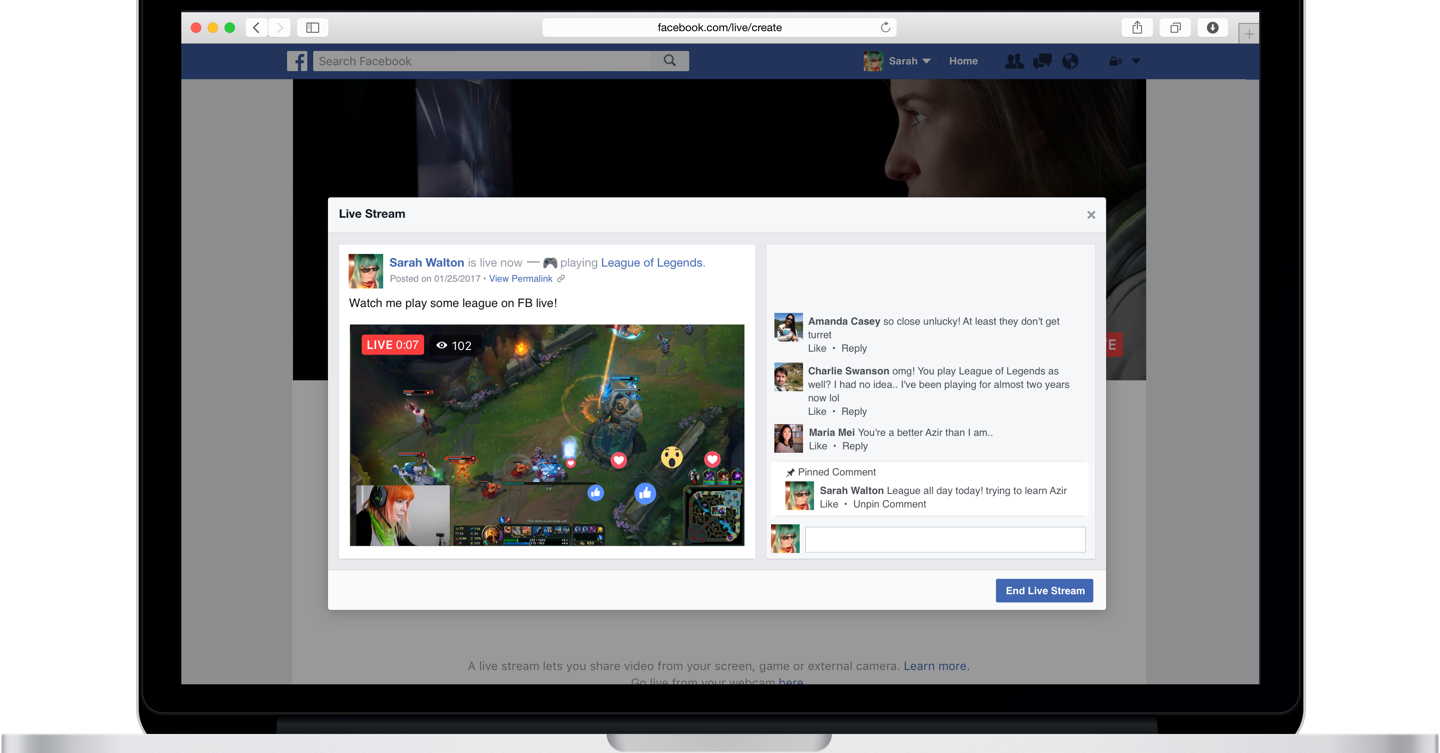1440x753 pixels.
Task: Click the wow emoji reaction on video
Action: tap(672, 458)
